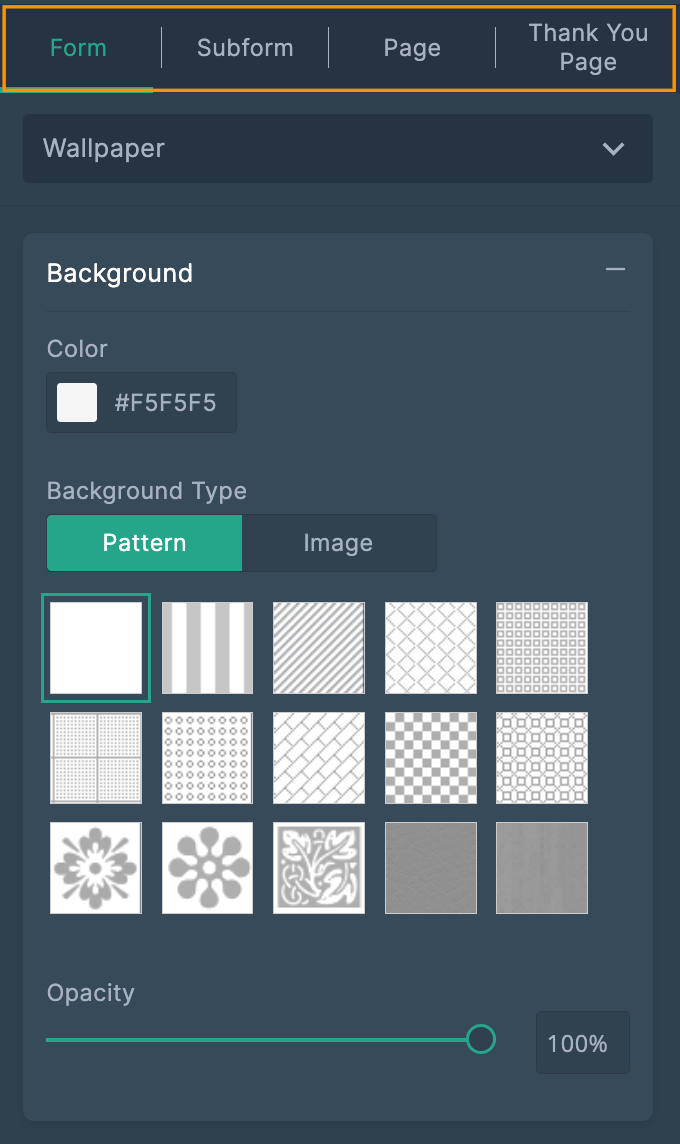Choose the diamond lattice pattern
This screenshot has width=680, height=1144.
430,648
